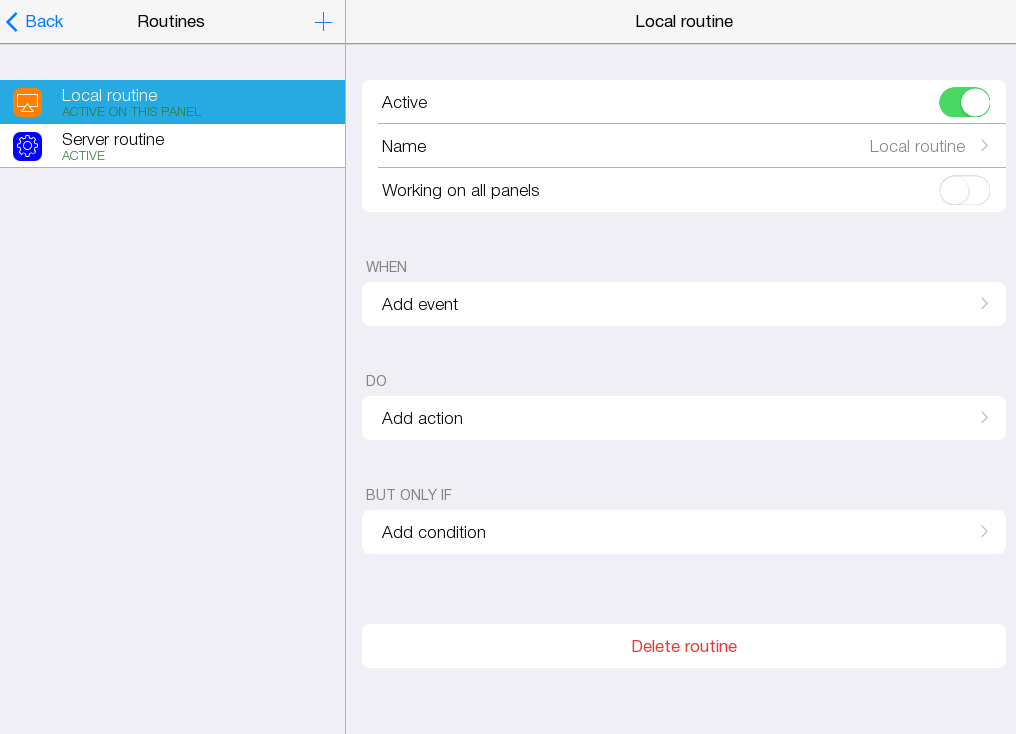Open Add condition under BUT ONLY IF
Screen dimensions: 1016x734
click(x=434, y=532)
